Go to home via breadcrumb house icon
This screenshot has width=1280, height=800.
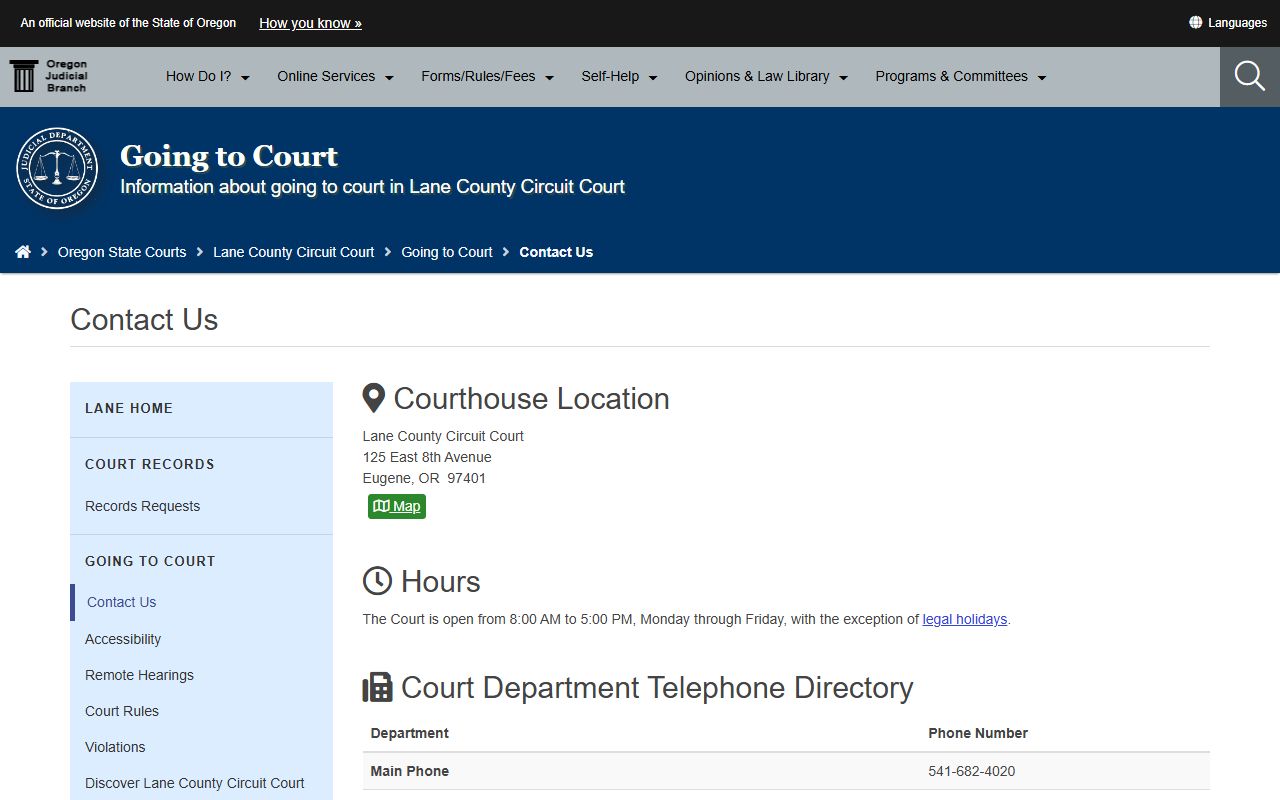point(23,252)
